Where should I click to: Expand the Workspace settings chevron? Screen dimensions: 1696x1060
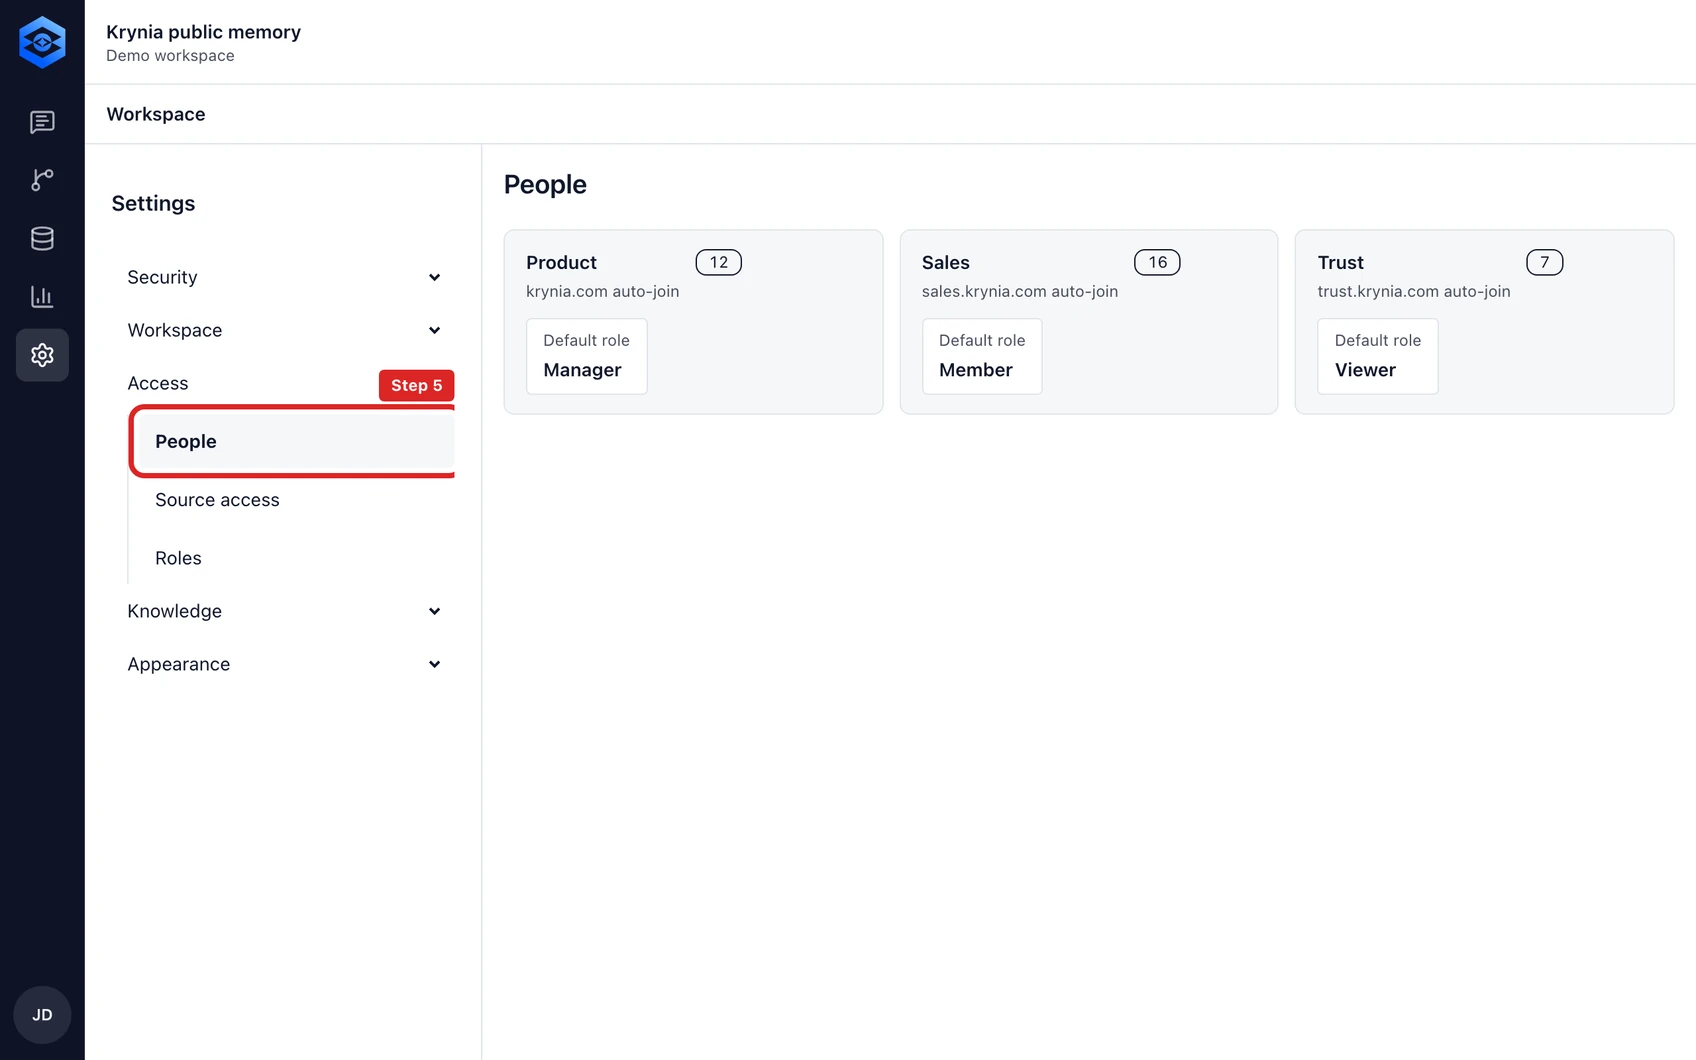(434, 330)
